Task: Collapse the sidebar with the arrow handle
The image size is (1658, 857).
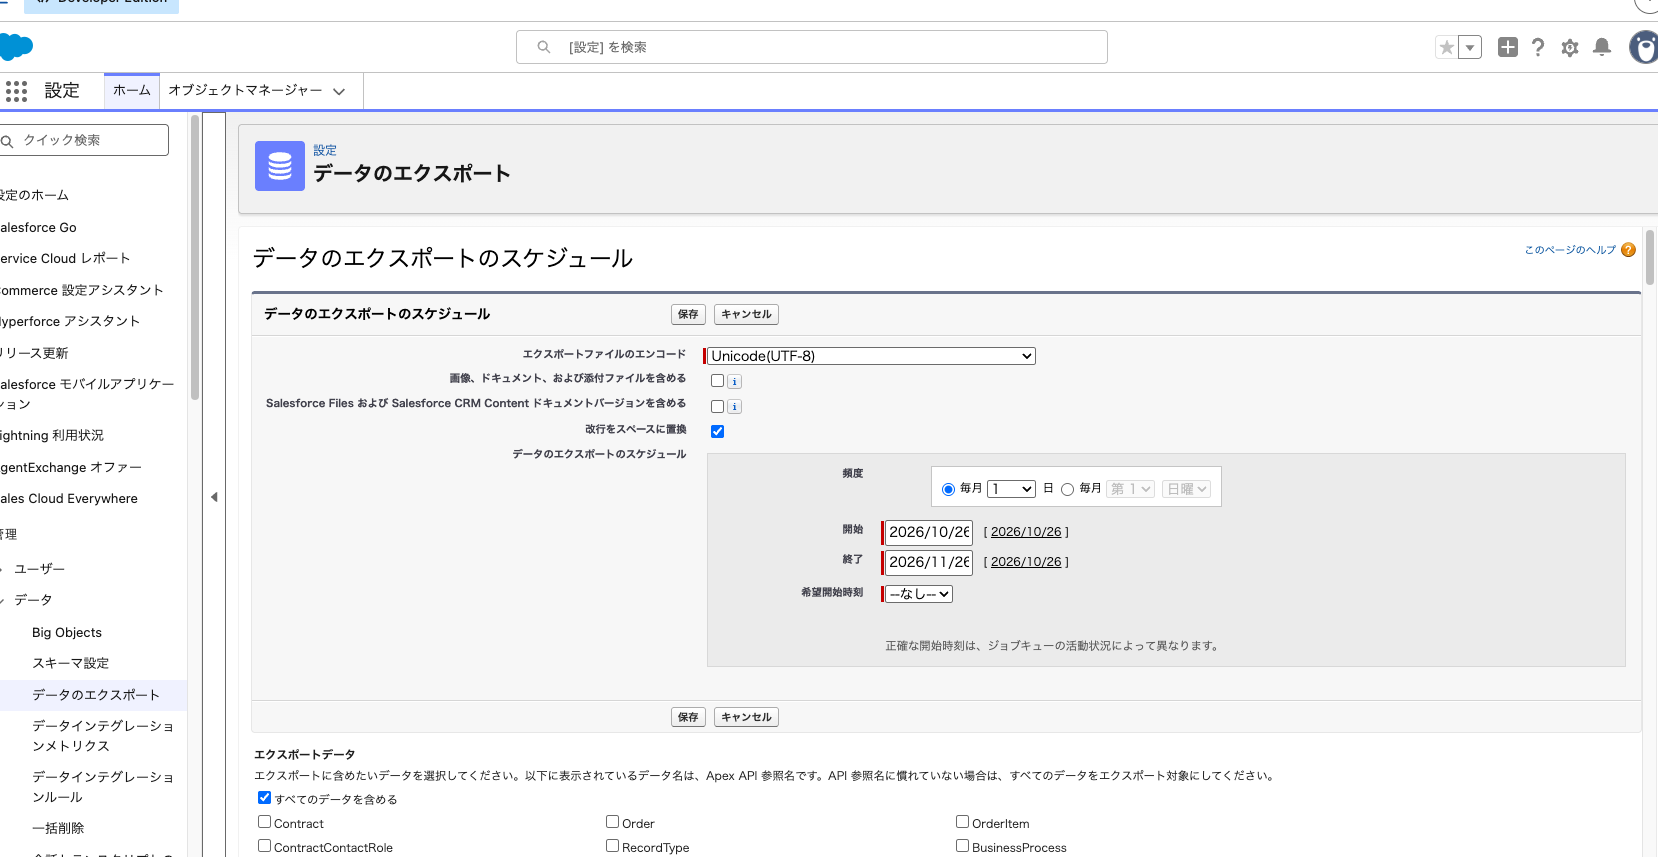Action: pos(214,497)
